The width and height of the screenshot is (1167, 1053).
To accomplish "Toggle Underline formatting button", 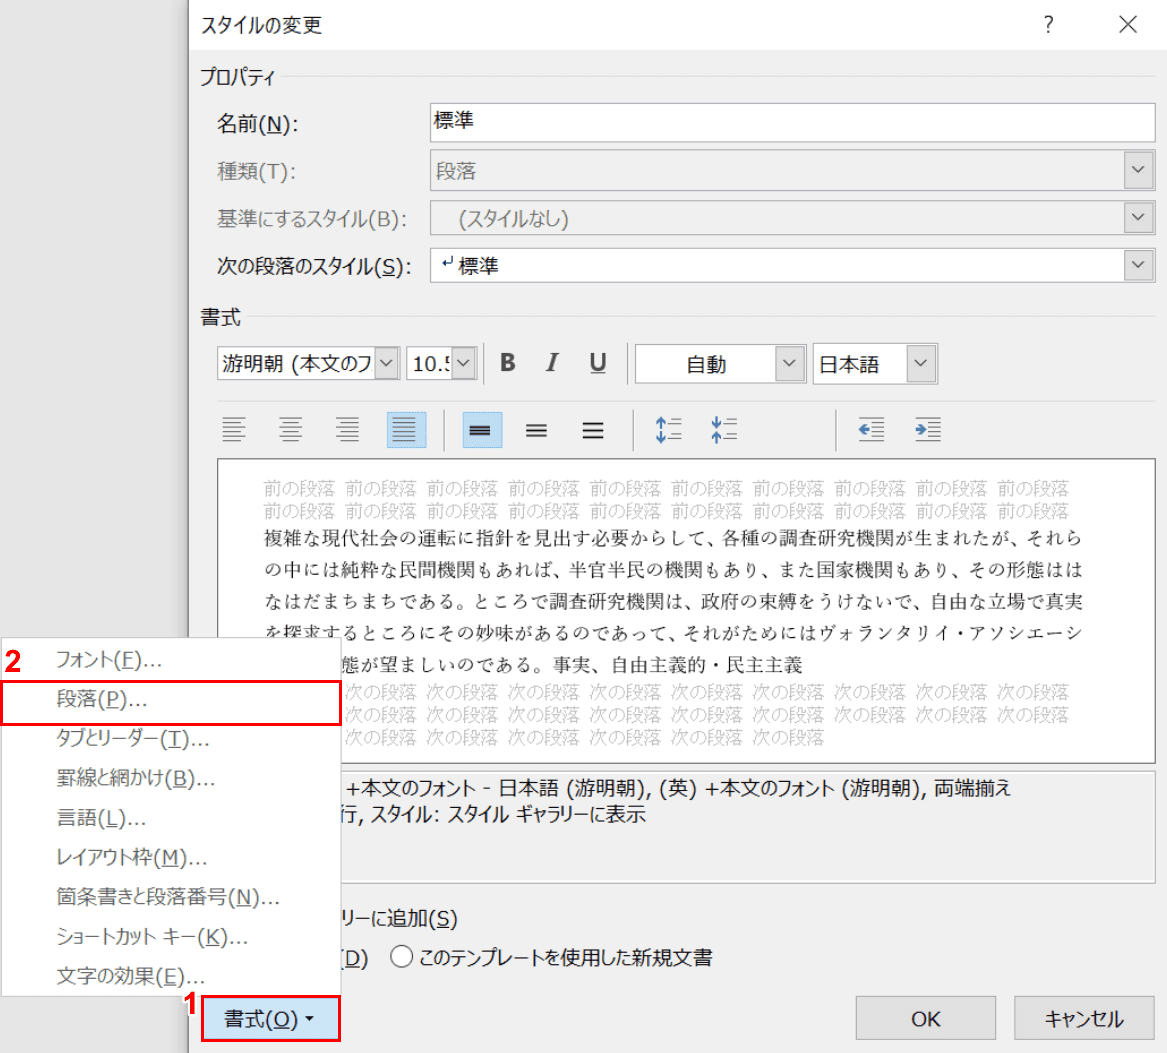I will pos(597,363).
